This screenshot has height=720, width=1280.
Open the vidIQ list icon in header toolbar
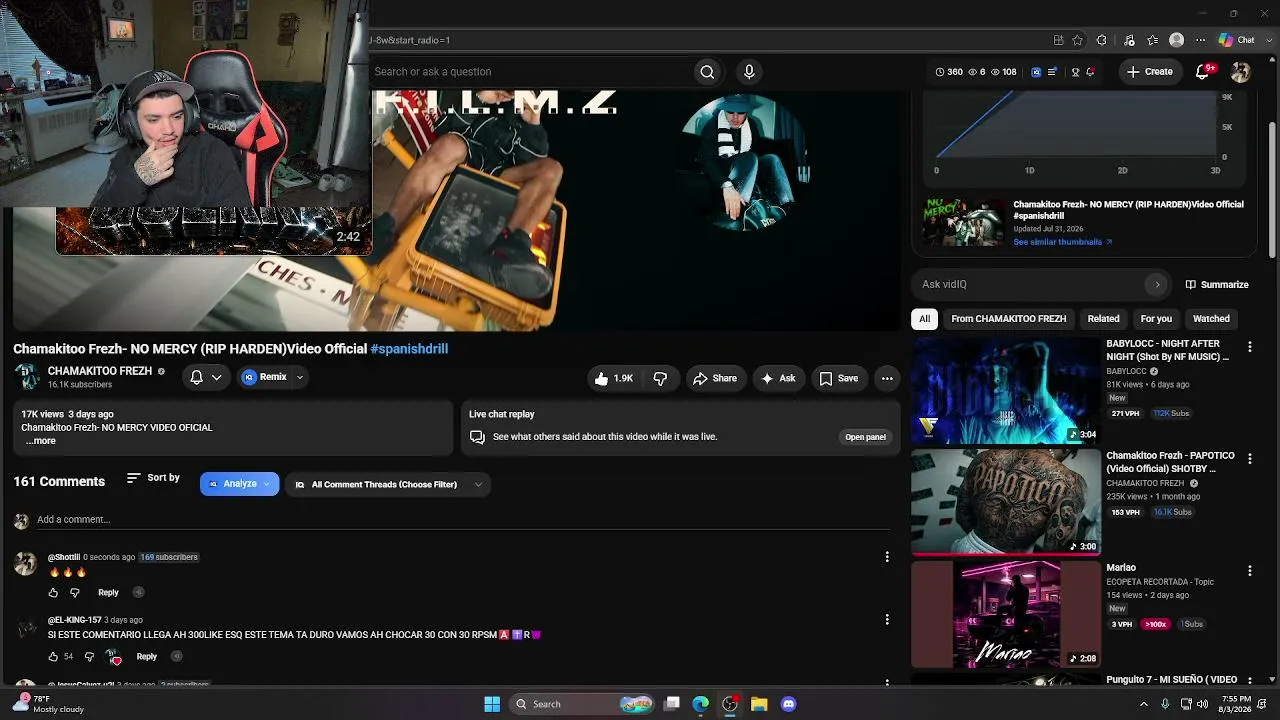(x=1052, y=72)
